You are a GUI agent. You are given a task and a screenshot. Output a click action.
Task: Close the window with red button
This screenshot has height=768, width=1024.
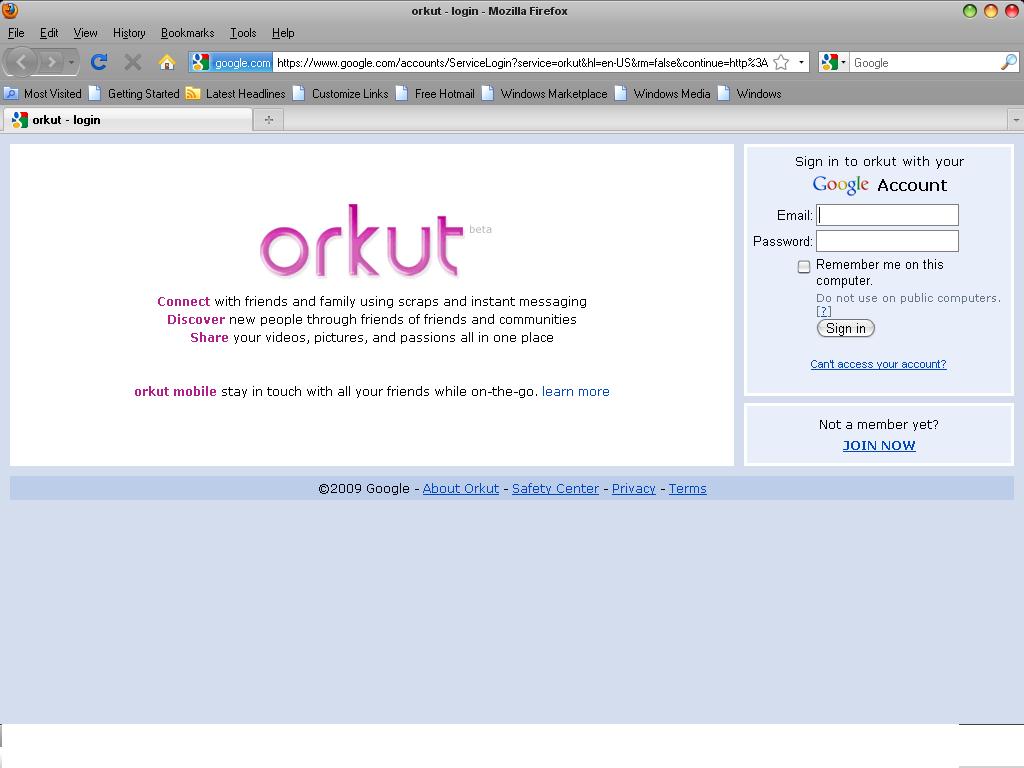[1012, 10]
